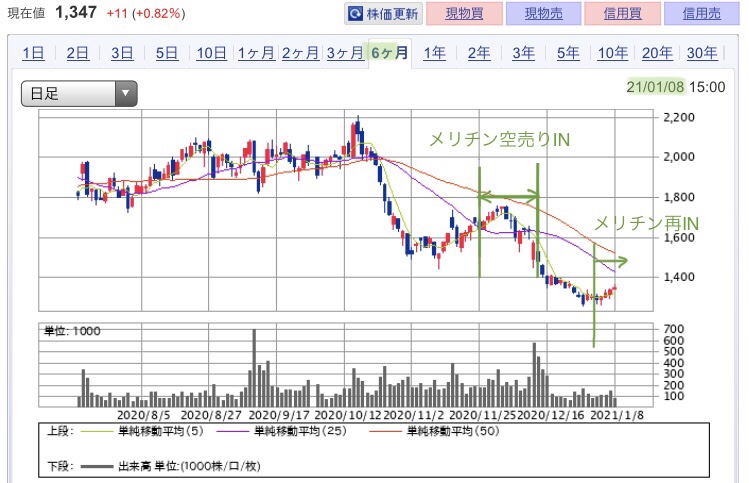Select the 3ヶ月 period tab
749x483 pixels.
tap(345, 53)
